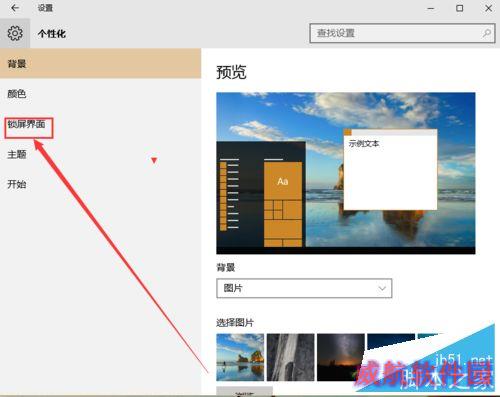Choose the beach rocks wallpaper thumbnail
Screen dimensions: 500x397
pyautogui.click(x=240, y=357)
